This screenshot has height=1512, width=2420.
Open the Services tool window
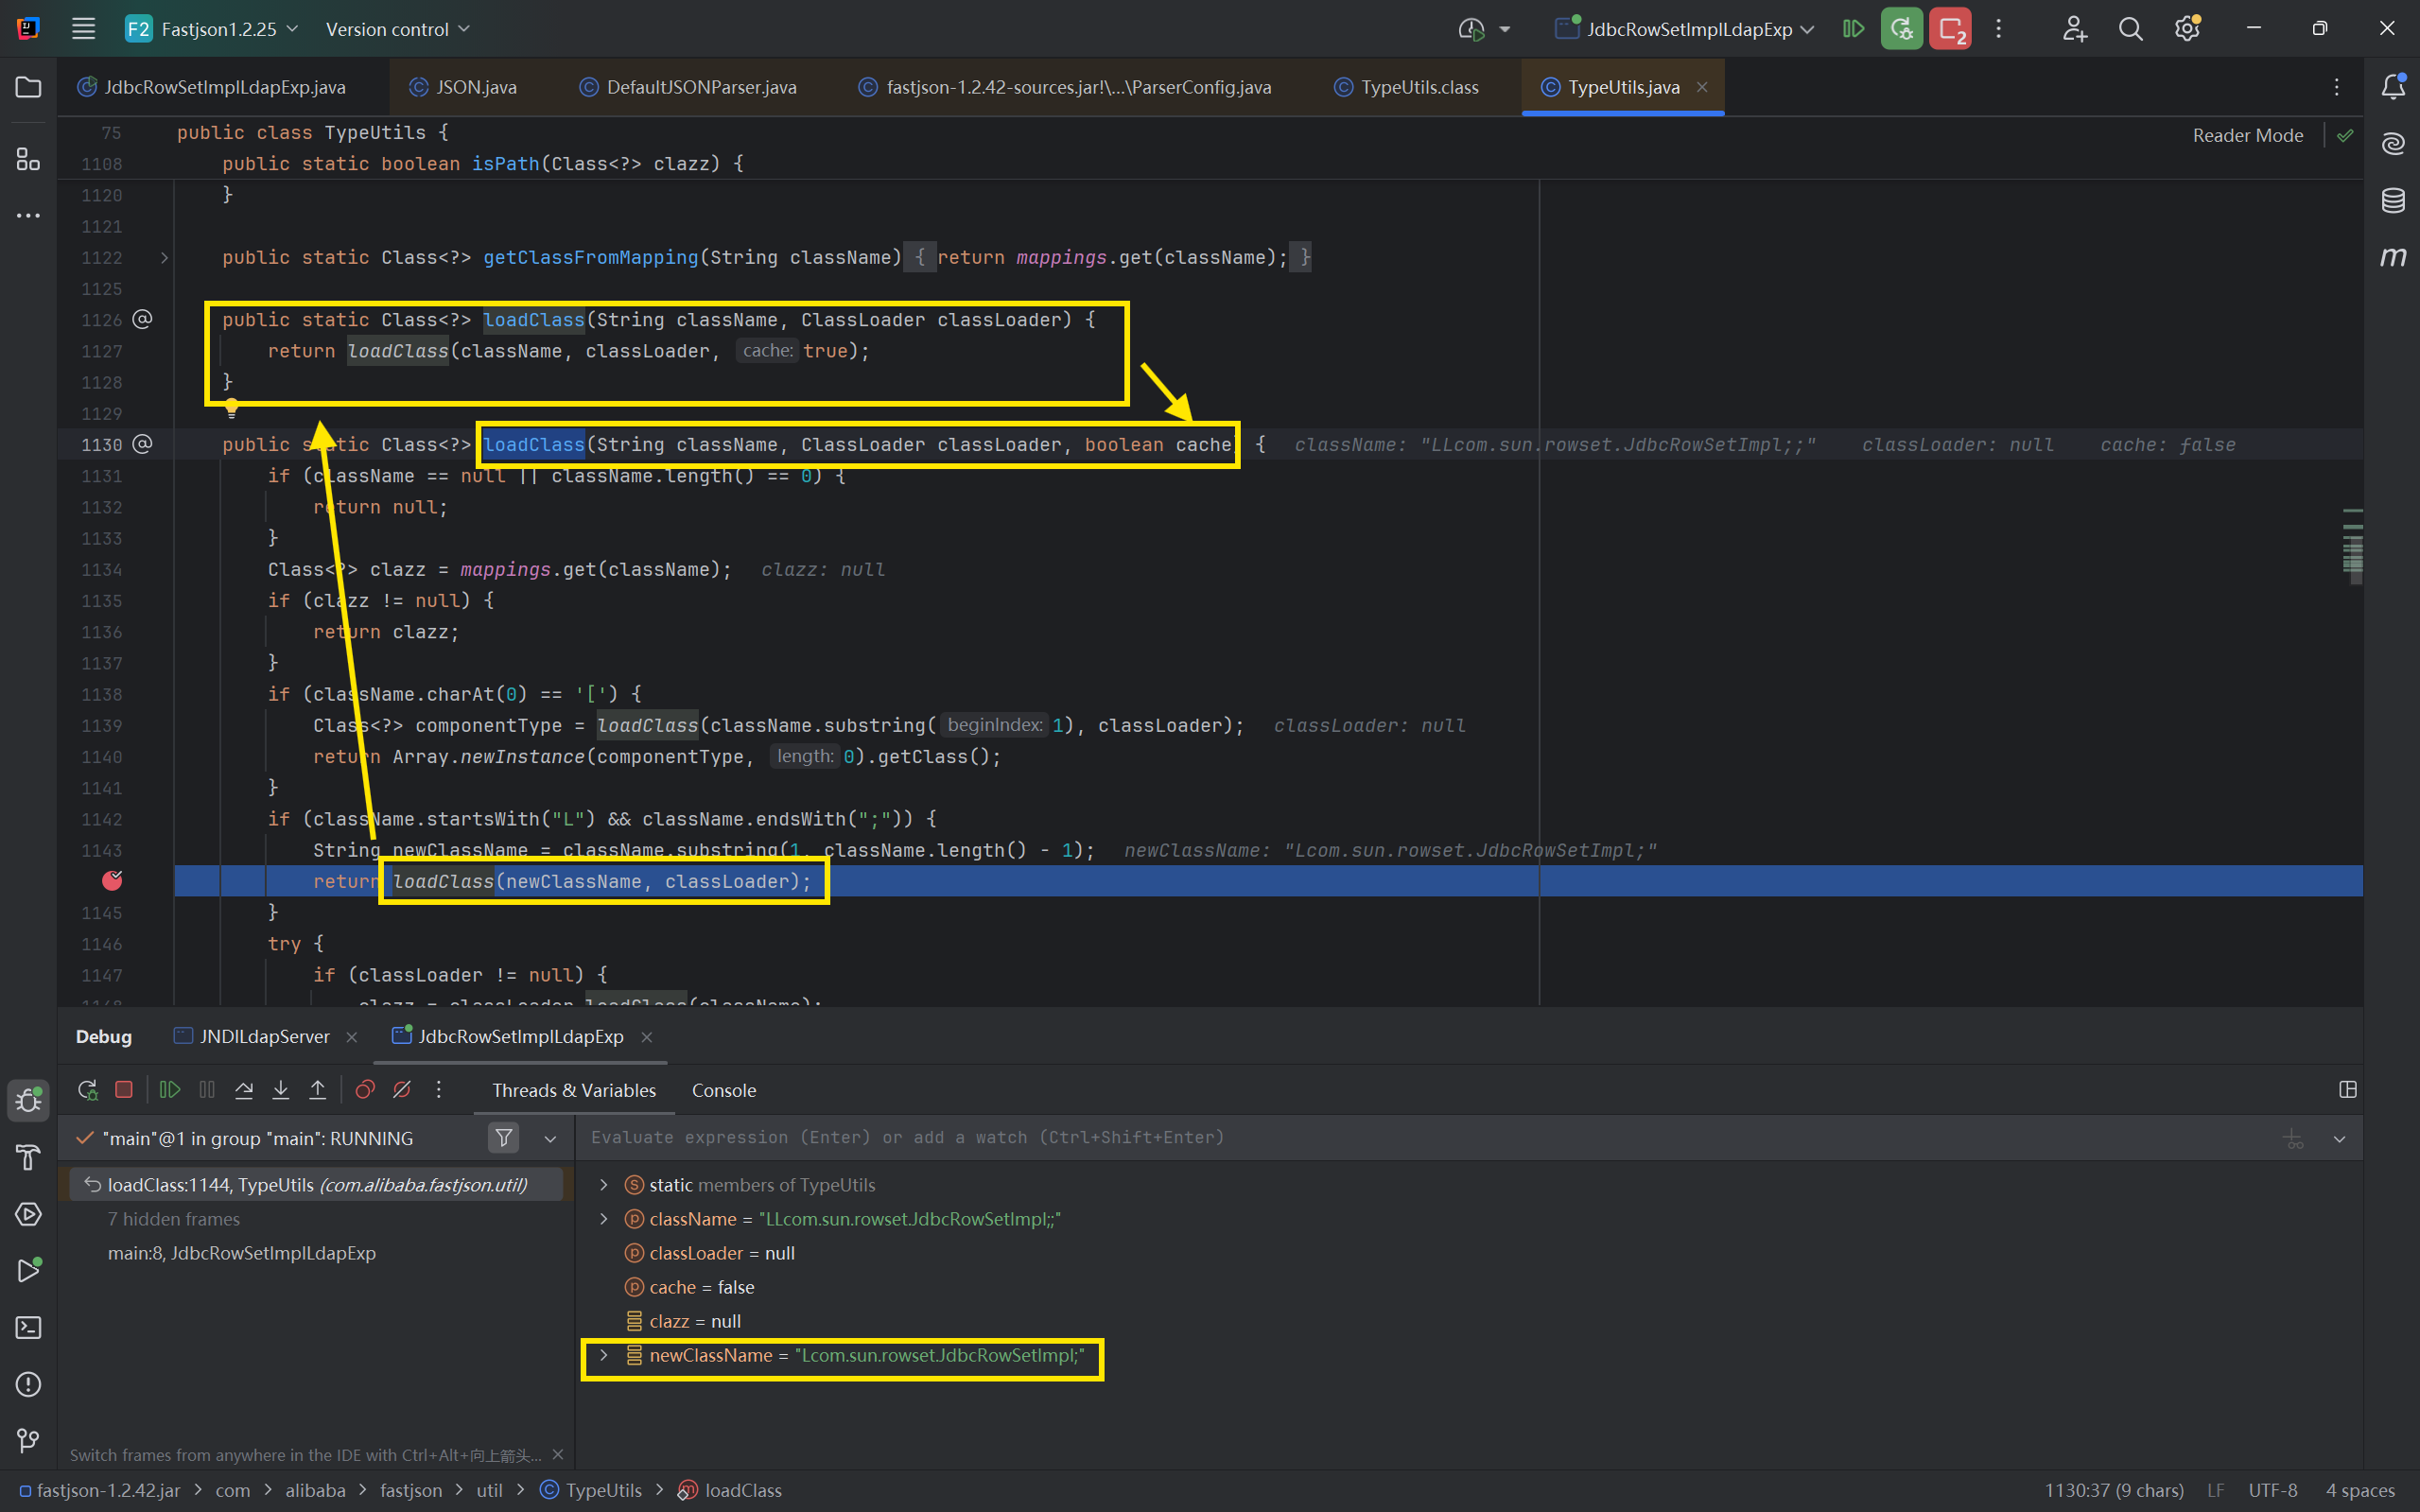28,1214
